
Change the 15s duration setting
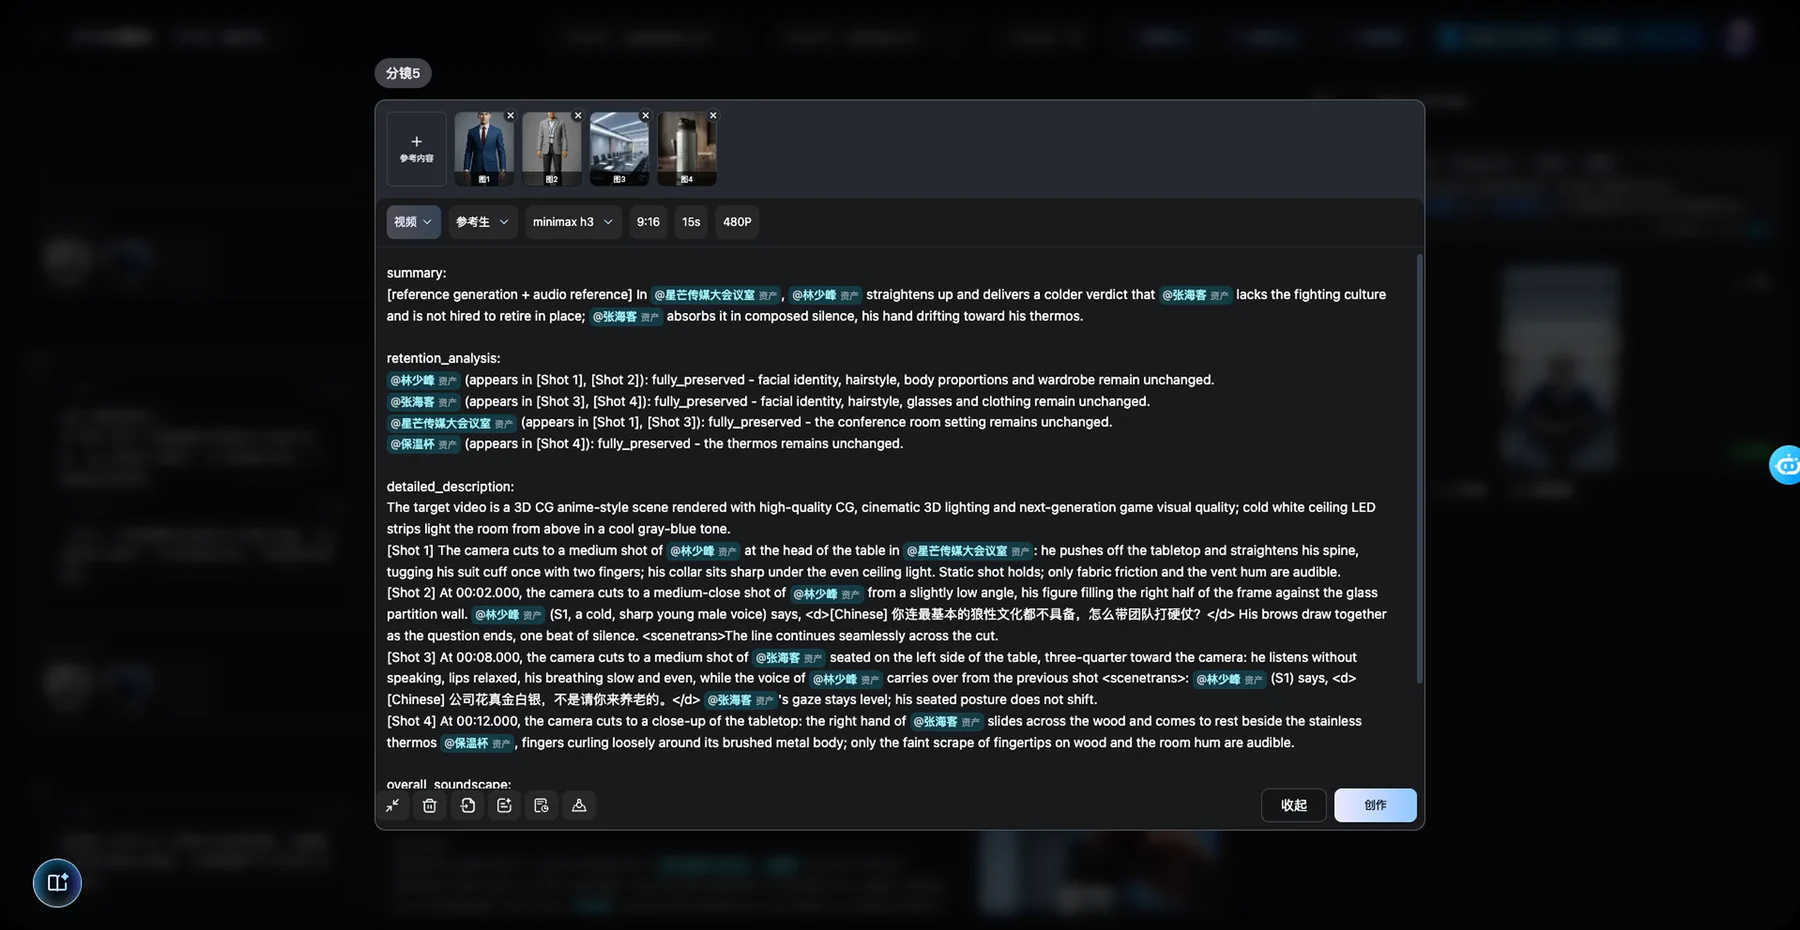[691, 222]
